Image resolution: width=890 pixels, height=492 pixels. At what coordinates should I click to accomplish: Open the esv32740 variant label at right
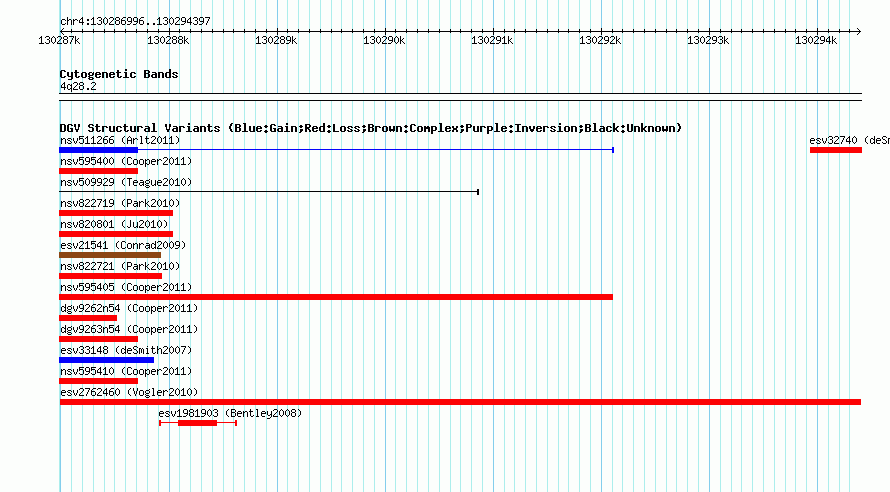(x=849, y=140)
